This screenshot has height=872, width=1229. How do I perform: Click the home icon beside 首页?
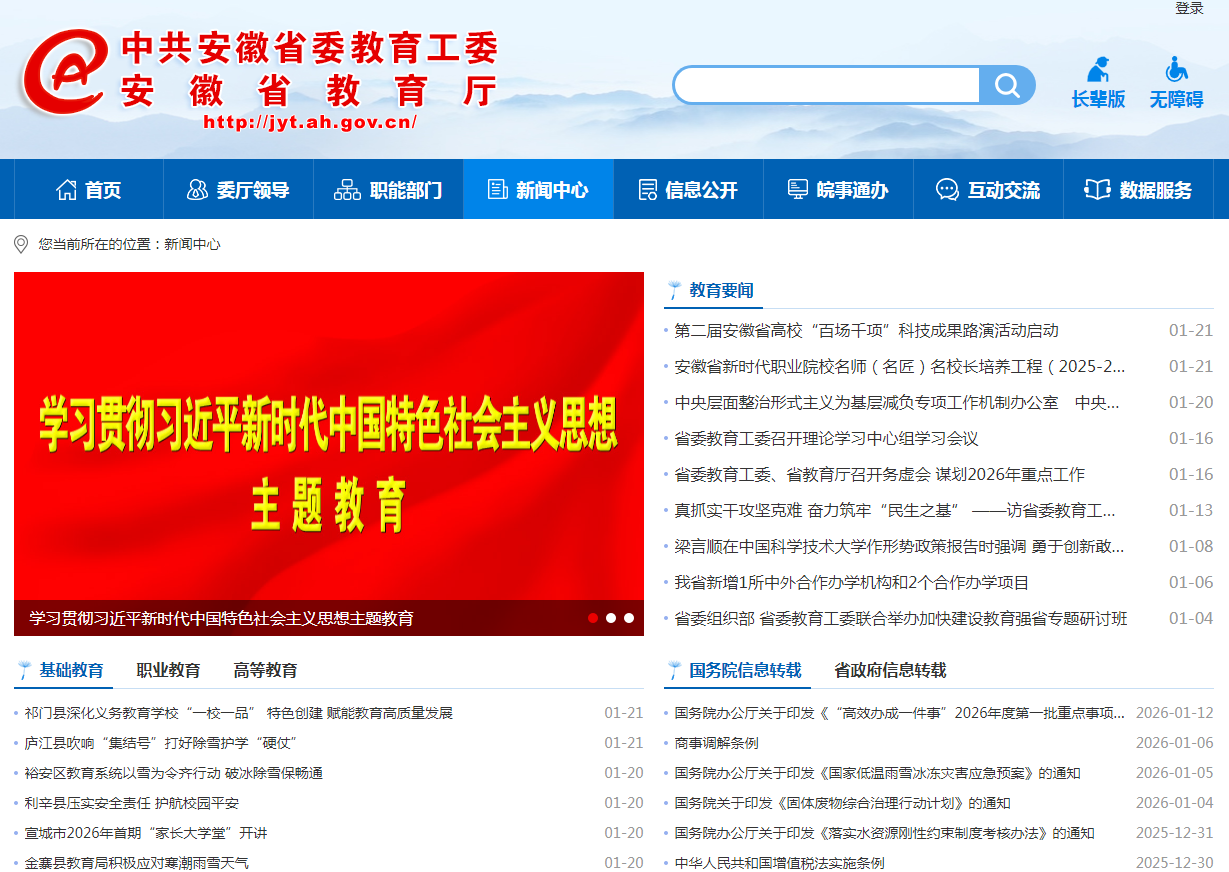66,190
